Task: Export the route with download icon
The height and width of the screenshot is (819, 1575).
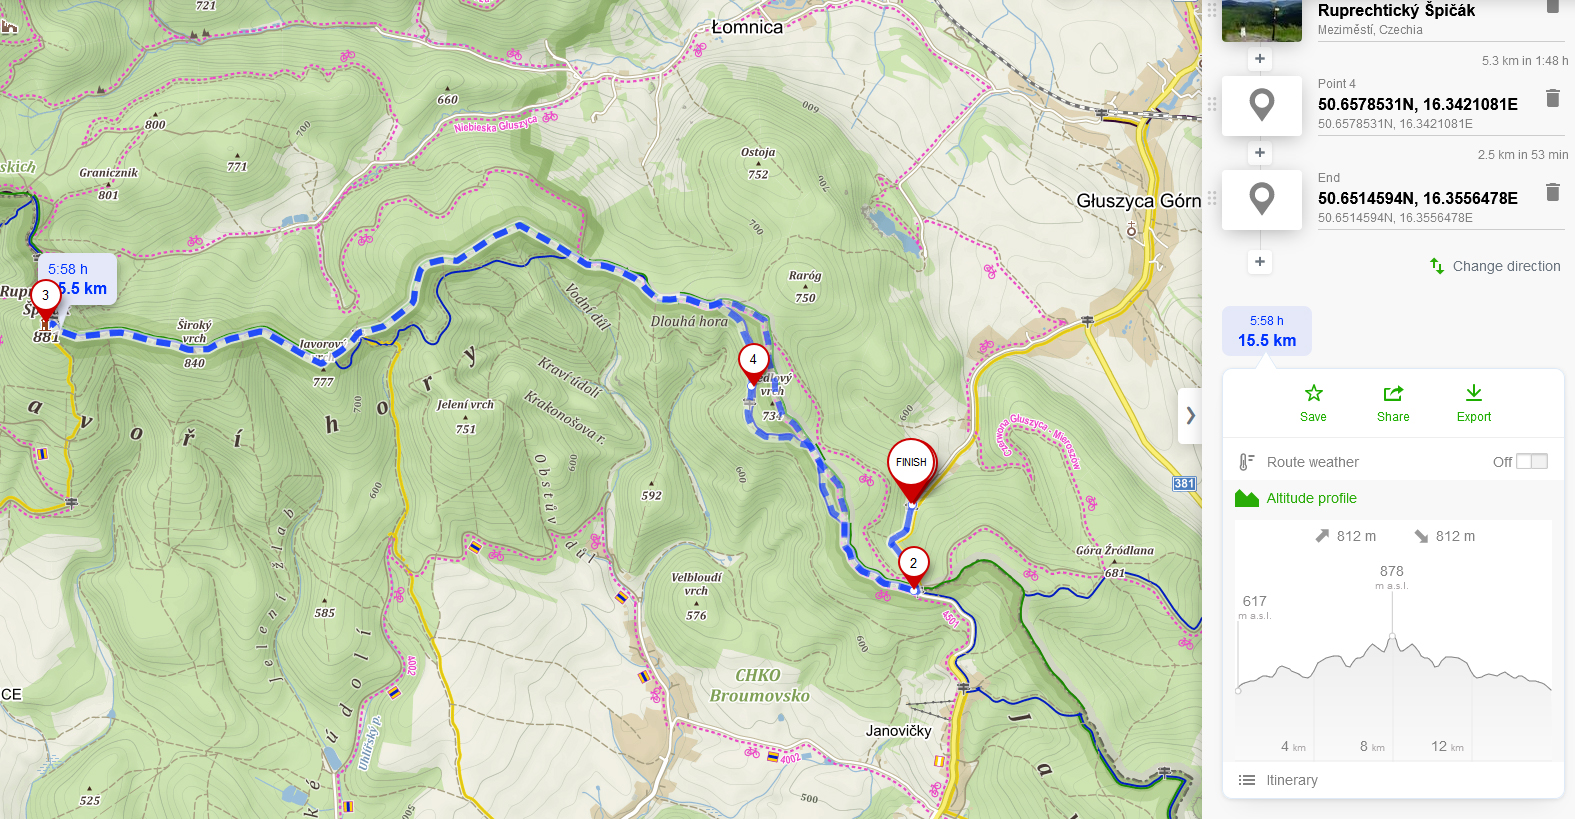Action: (x=1474, y=393)
